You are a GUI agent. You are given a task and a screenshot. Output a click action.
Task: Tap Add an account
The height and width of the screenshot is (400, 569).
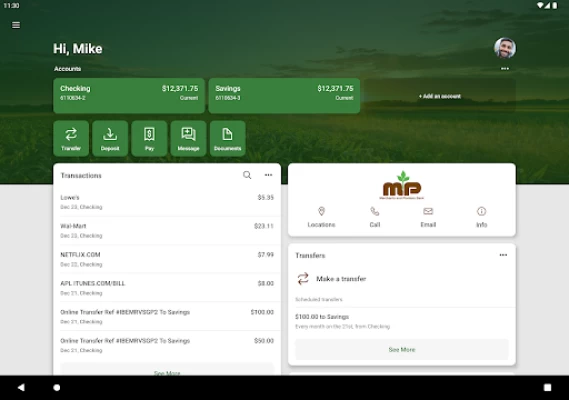click(x=440, y=96)
